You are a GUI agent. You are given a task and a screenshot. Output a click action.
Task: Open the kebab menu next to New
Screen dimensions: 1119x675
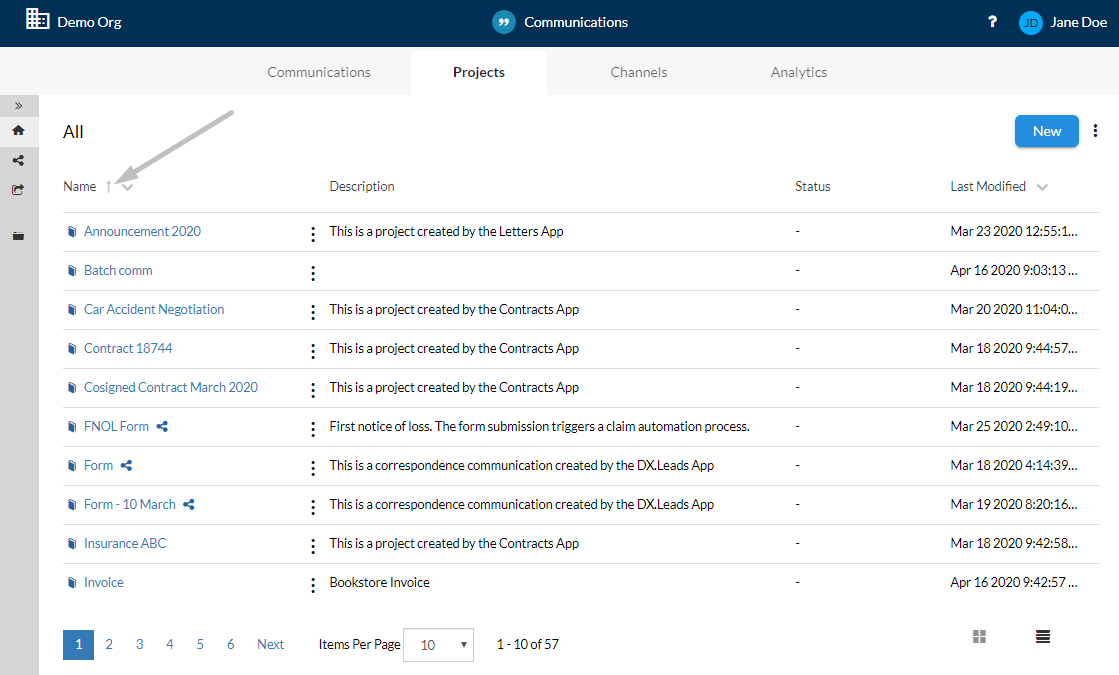coord(1095,131)
